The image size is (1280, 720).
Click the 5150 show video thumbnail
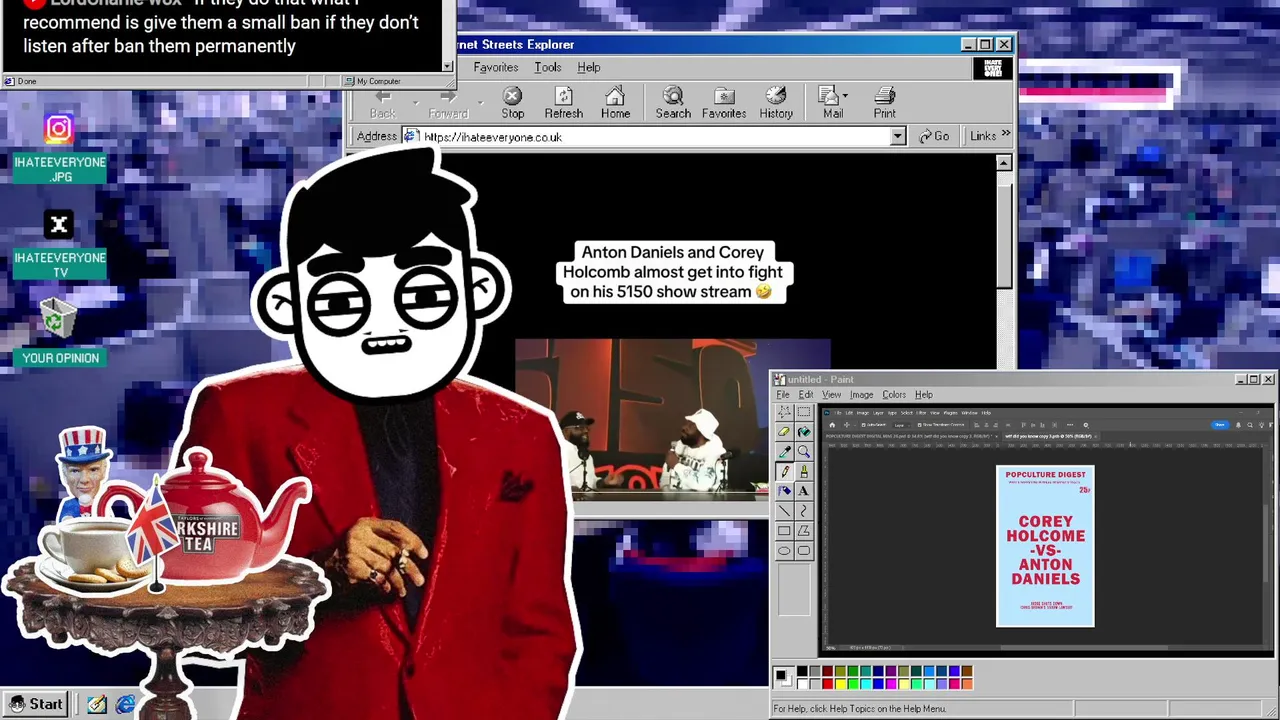click(672, 420)
